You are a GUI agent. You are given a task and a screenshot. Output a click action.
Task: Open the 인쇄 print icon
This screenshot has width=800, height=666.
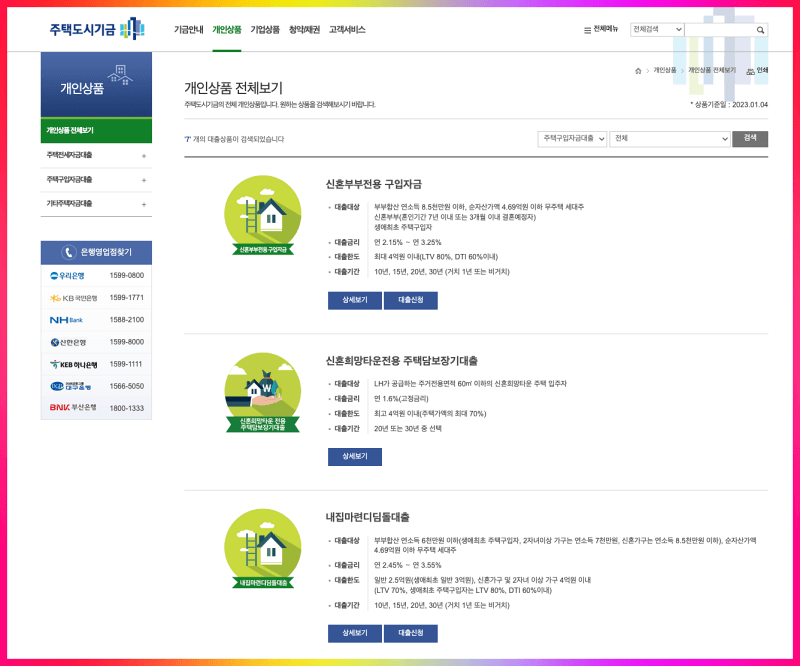(x=752, y=70)
